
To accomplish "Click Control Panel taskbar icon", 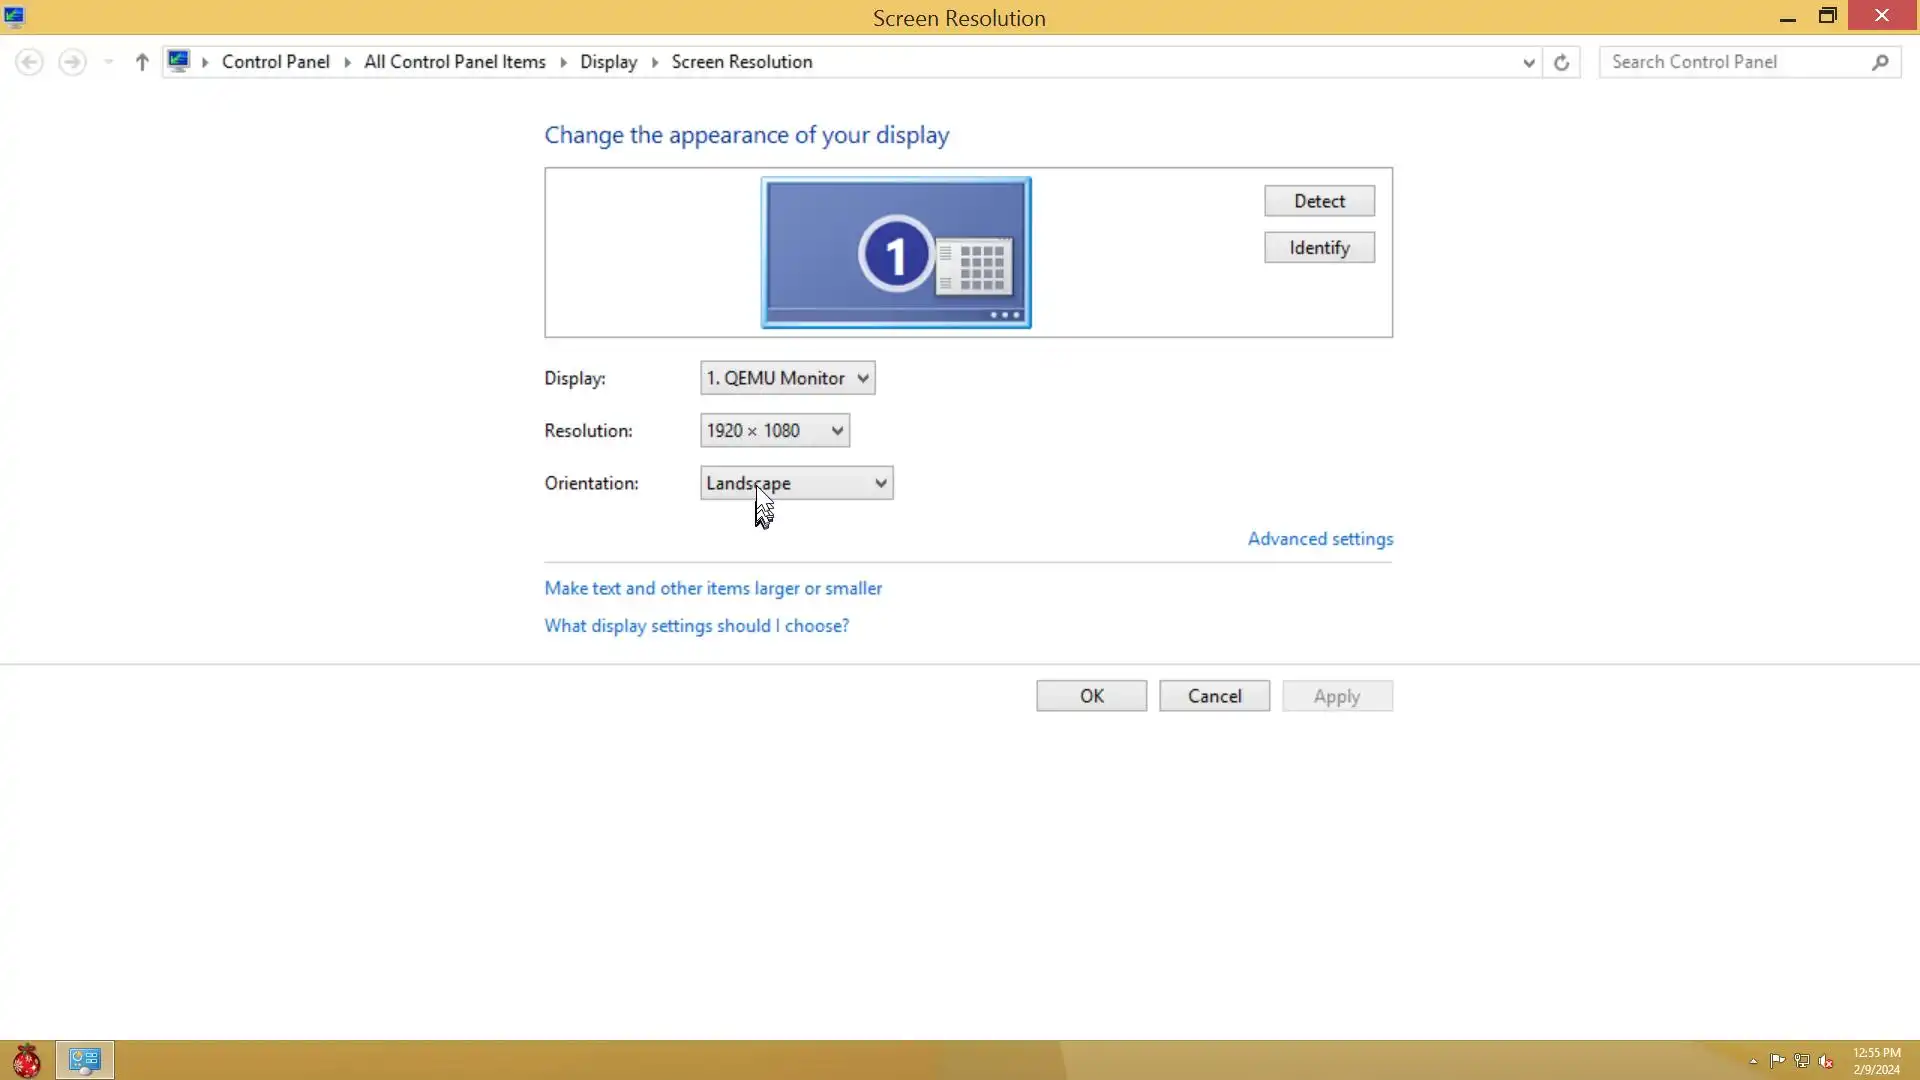I will (x=85, y=1060).
